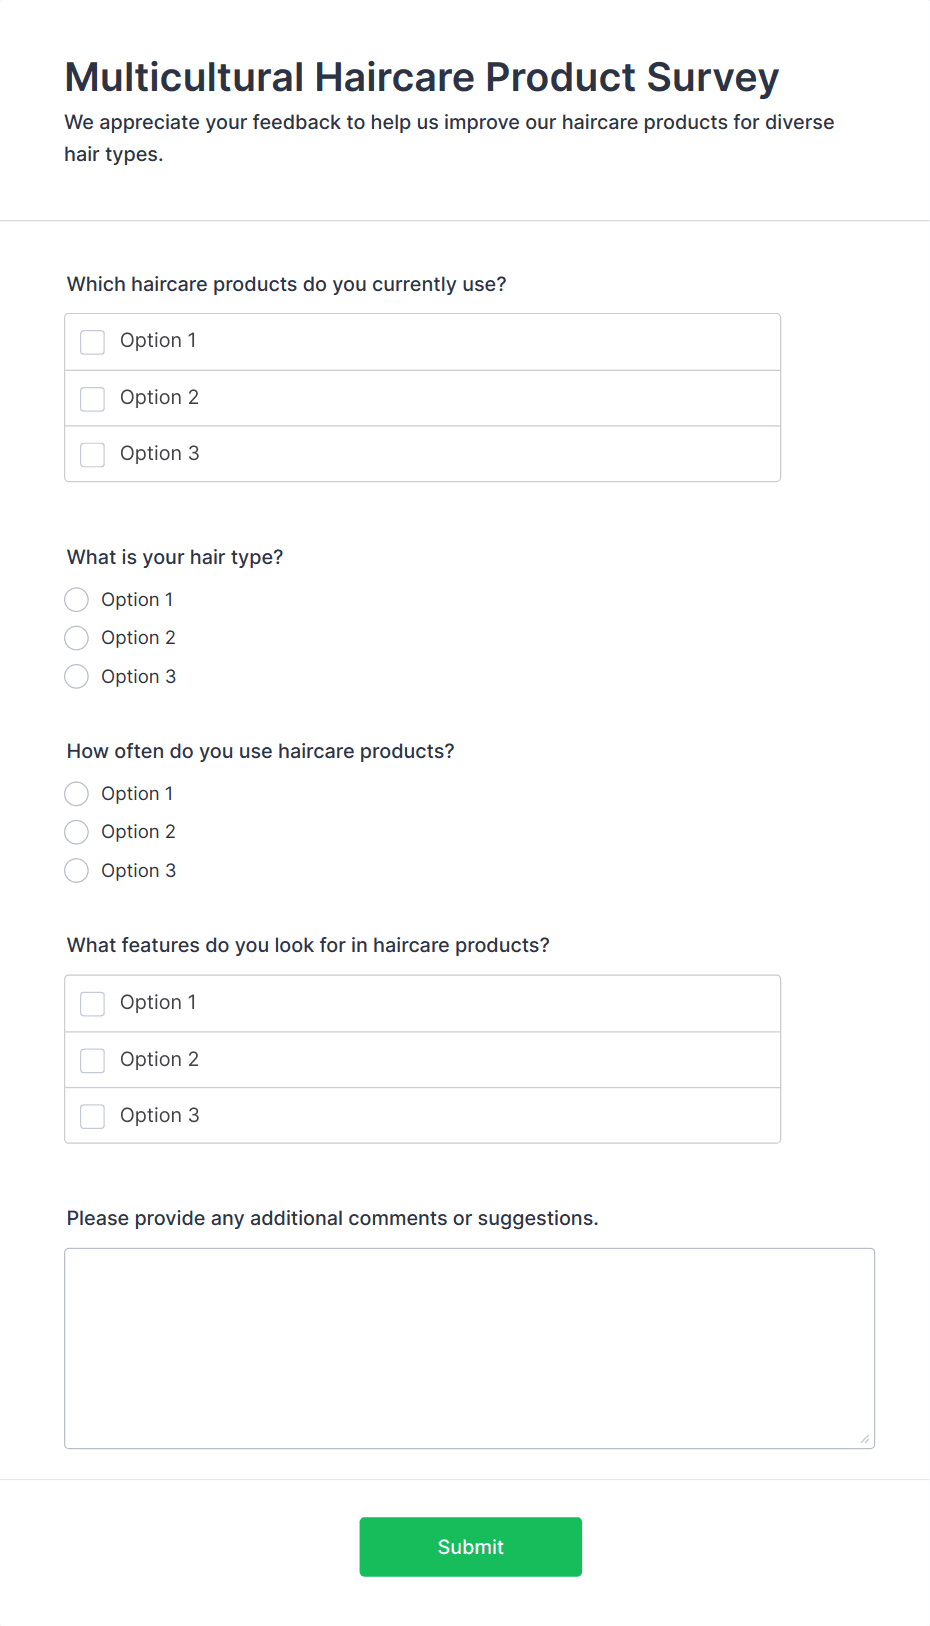Viewport: 930px width, 1626px height.
Task: Click the "Which haircare products do you currently use?" label
Action: 286,284
